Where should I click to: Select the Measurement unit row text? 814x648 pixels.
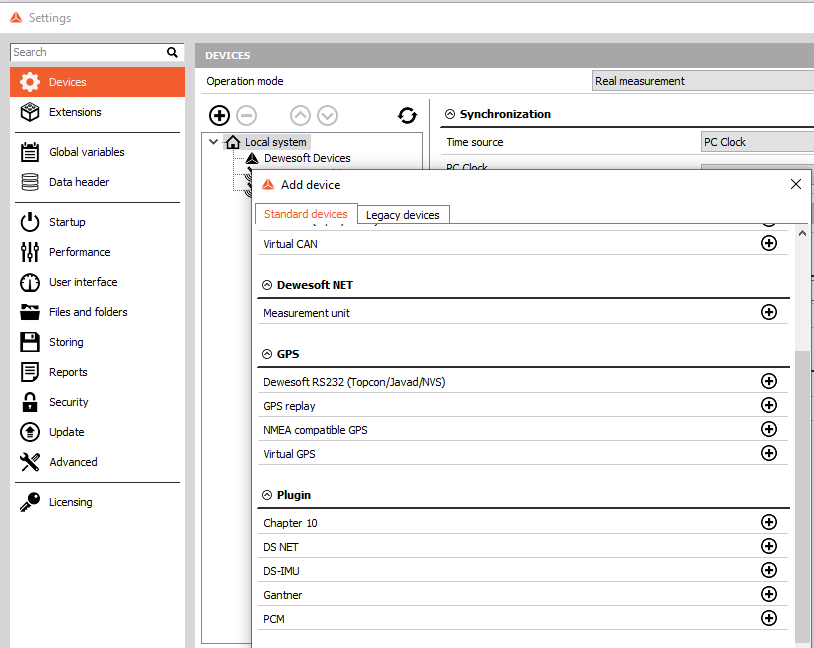[306, 313]
